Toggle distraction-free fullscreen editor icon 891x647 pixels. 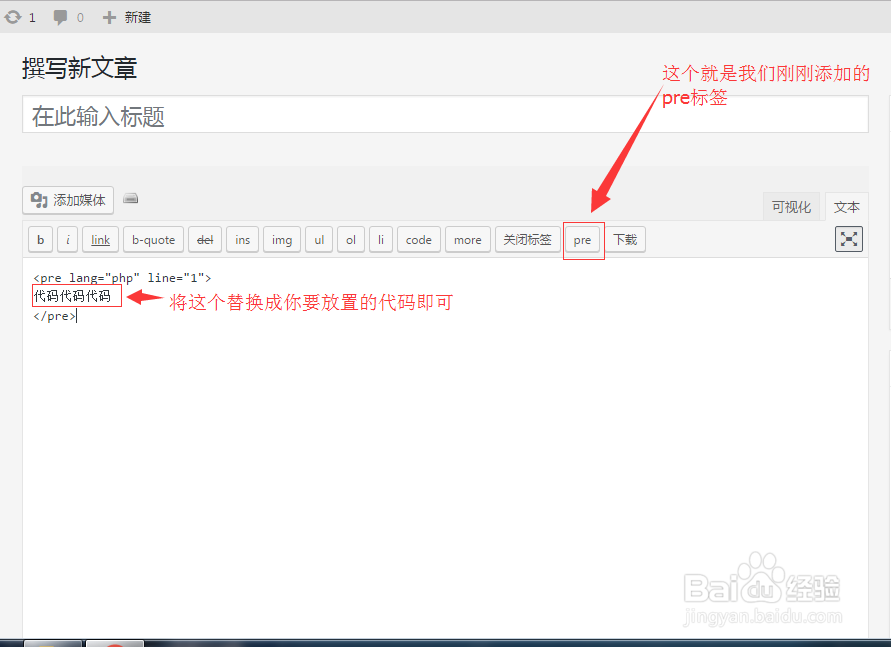click(848, 239)
